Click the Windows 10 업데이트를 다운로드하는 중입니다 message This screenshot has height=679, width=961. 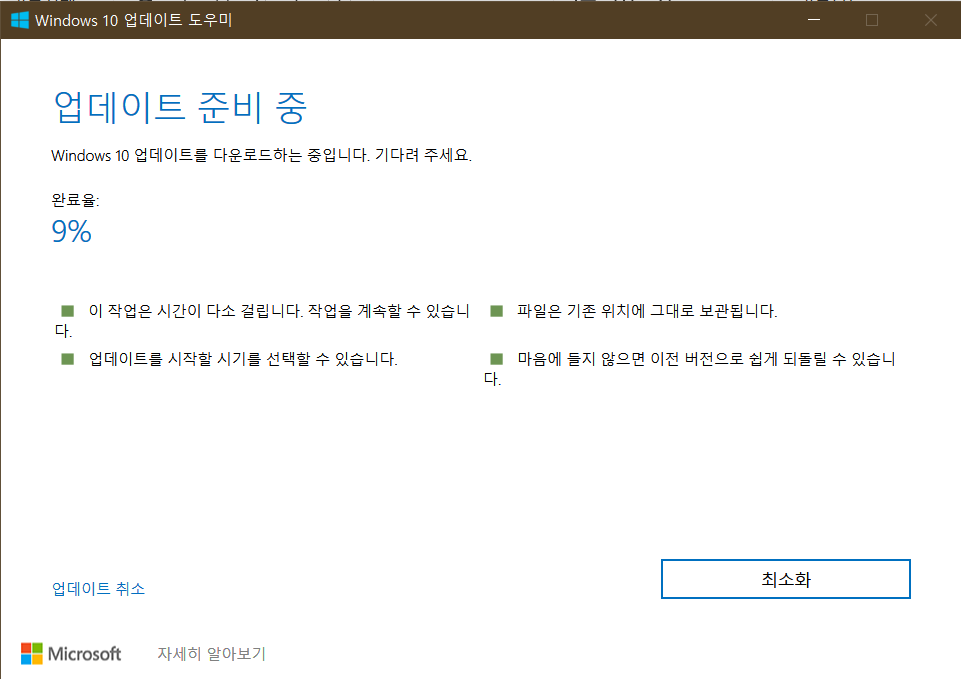[262, 155]
